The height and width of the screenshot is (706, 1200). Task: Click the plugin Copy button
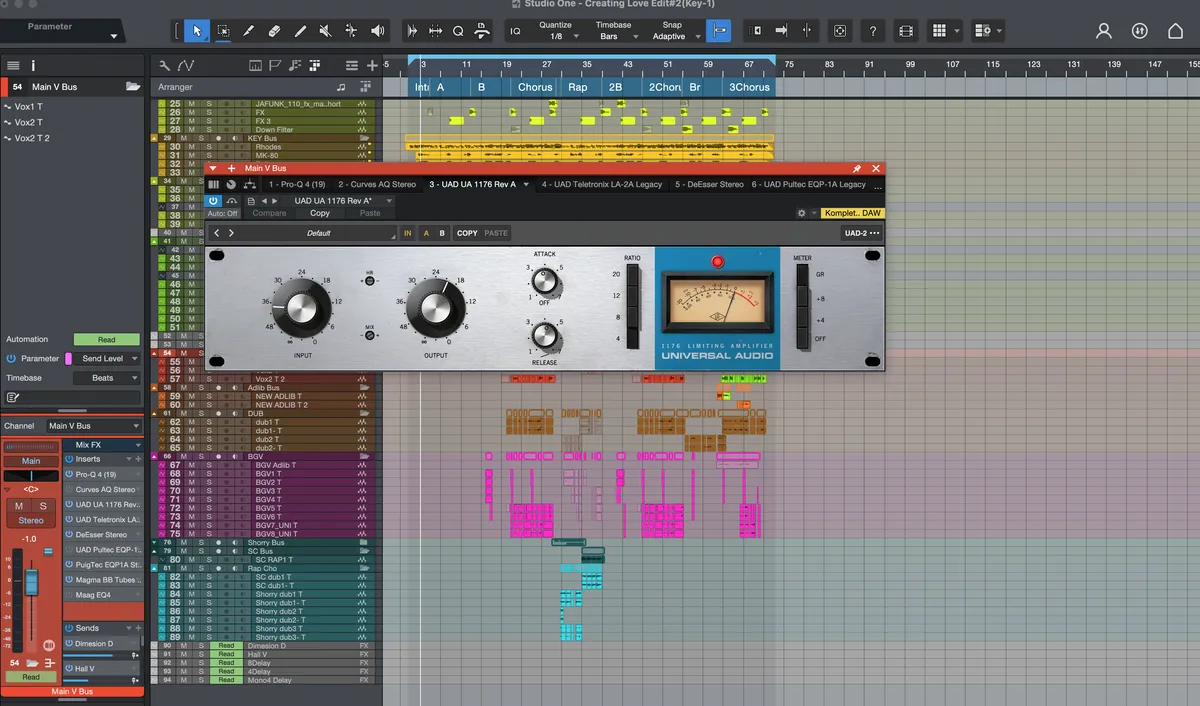(x=320, y=213)
